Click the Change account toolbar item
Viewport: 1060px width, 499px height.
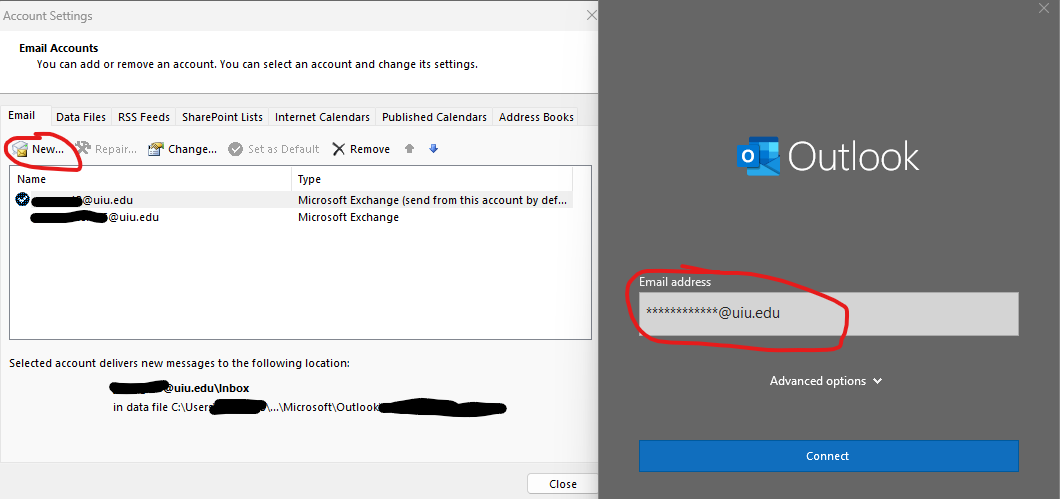183,149
